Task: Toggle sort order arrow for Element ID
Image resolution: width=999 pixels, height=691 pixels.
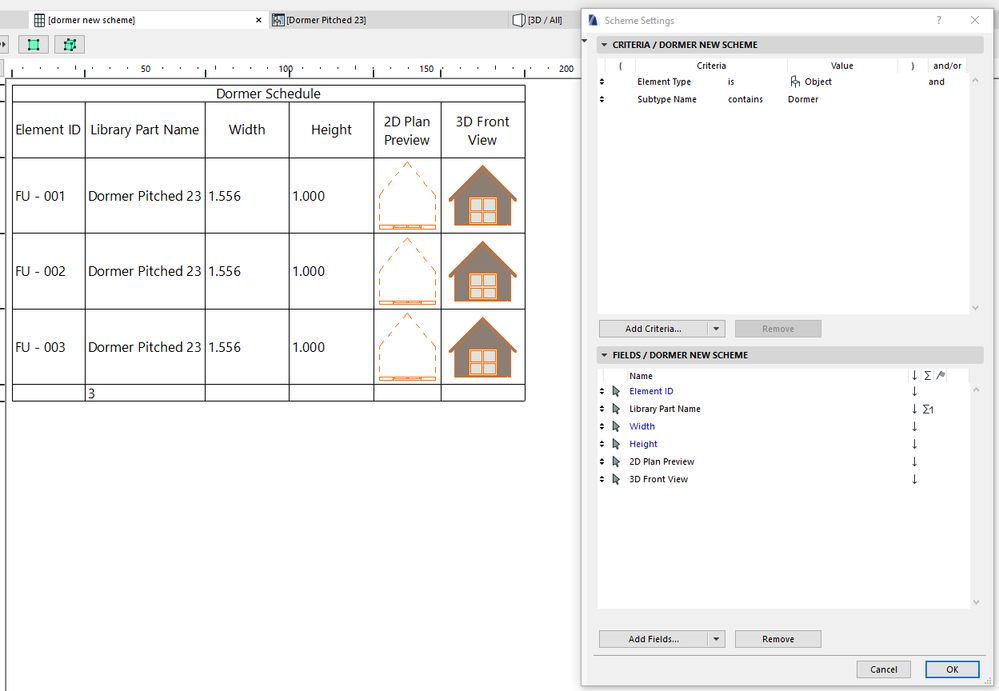Action: click(x=914, y=391)
